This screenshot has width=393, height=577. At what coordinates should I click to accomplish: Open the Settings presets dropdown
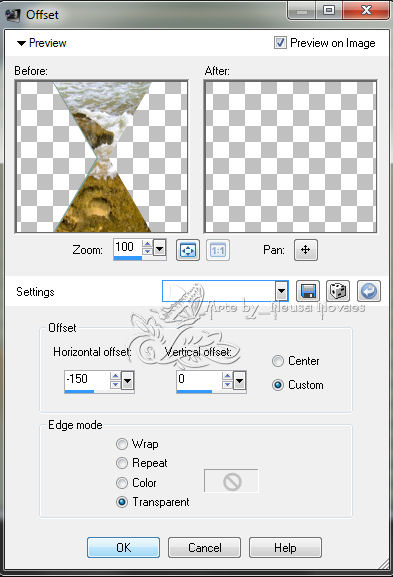pyautogui.click(x=282, y=291)
